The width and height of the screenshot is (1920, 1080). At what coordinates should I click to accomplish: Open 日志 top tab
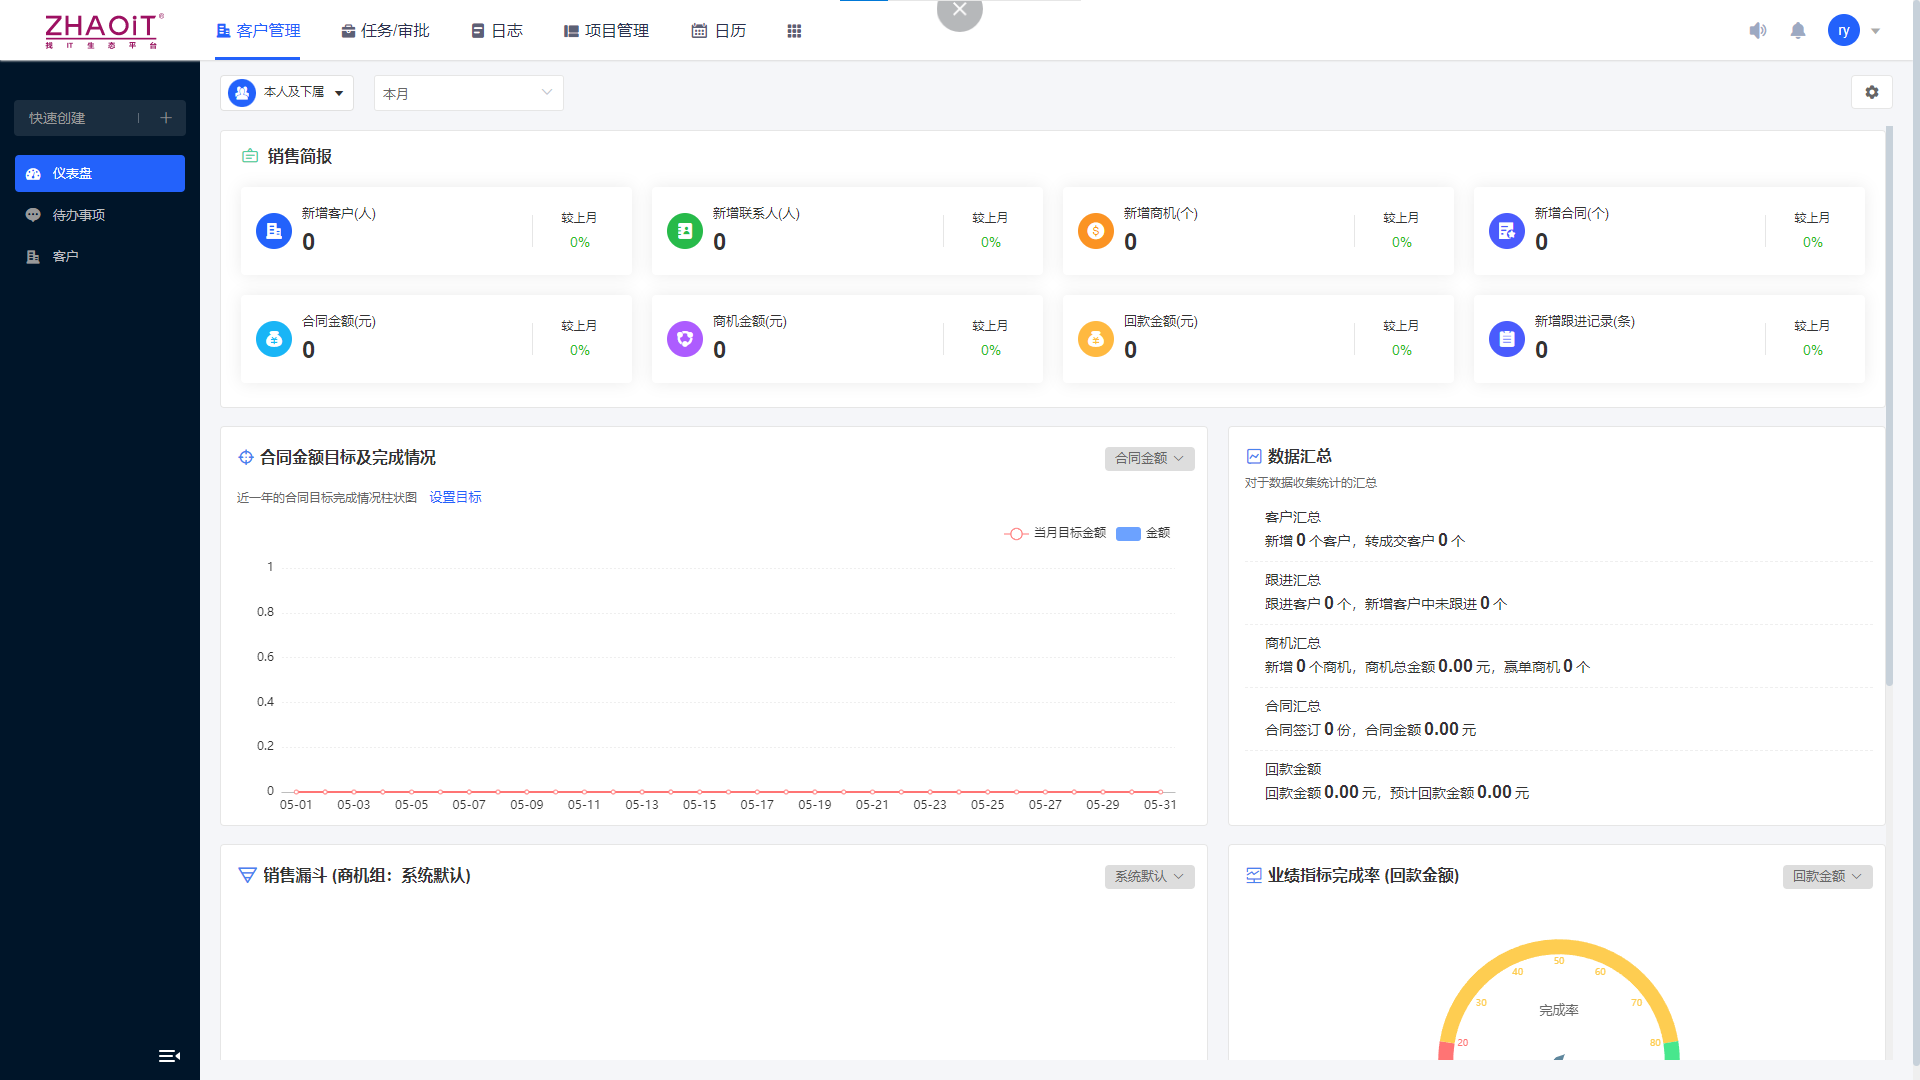coord(497,31)
